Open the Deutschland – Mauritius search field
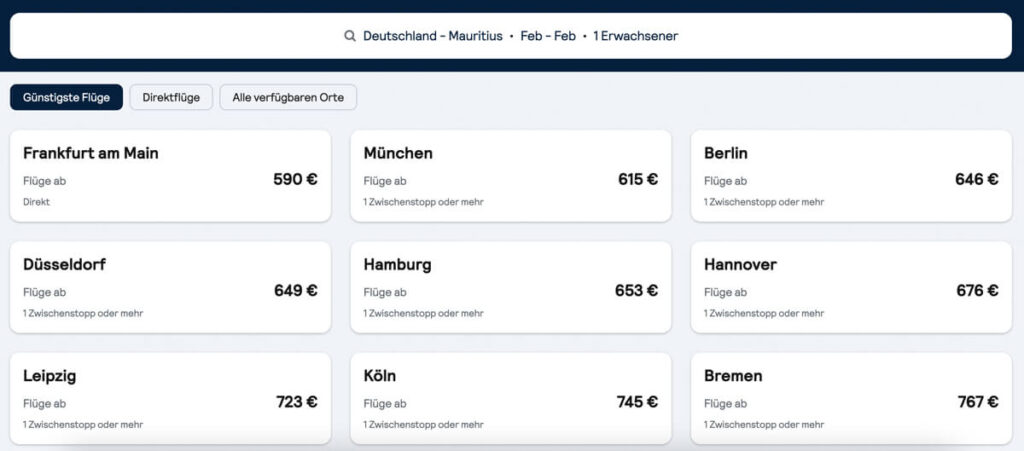The height and width of the screenshot is (451, 1024). click(511, 36)
